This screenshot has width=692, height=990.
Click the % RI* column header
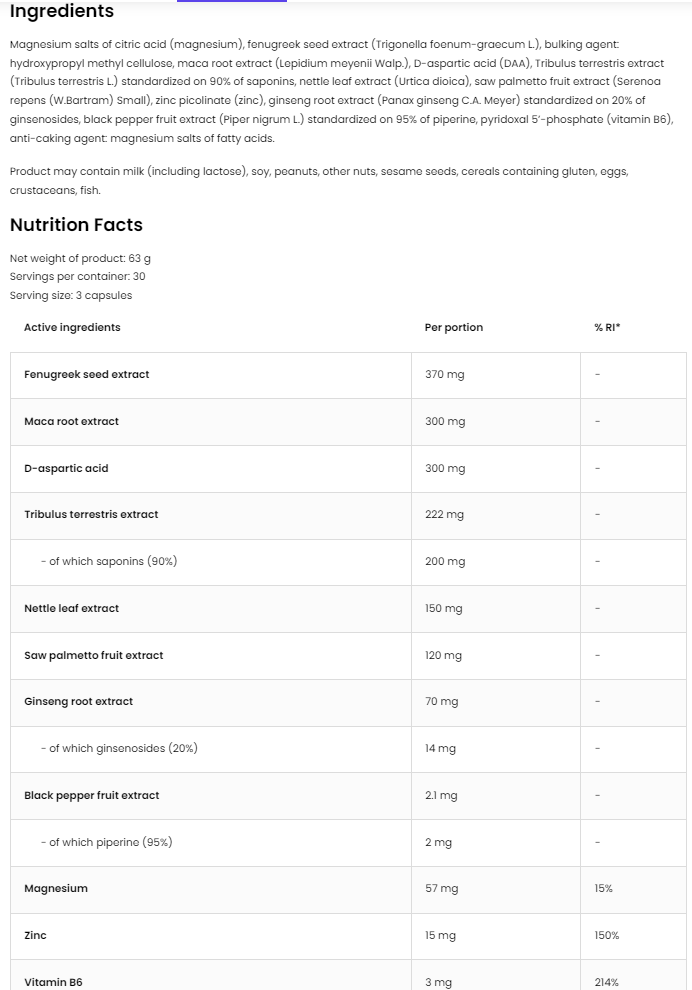click(x=607, y=328)
